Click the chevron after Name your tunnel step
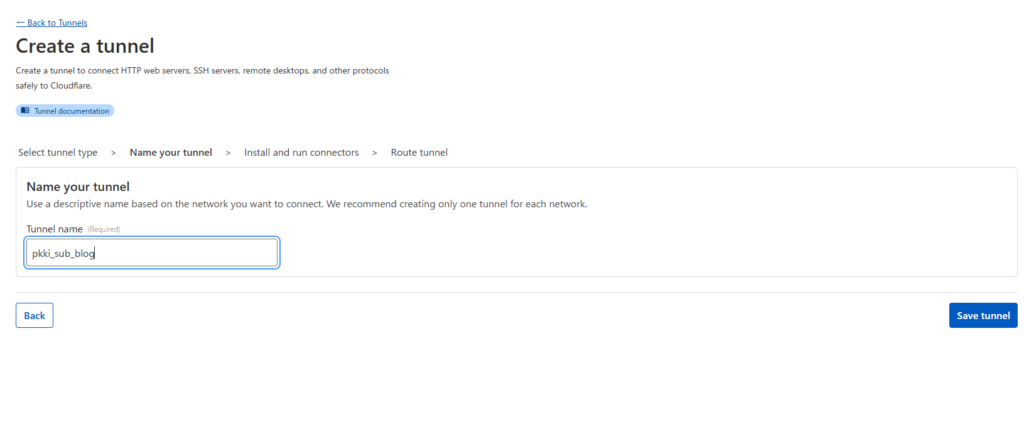This screenshot has height=424, width=1024. coord(228,153)
